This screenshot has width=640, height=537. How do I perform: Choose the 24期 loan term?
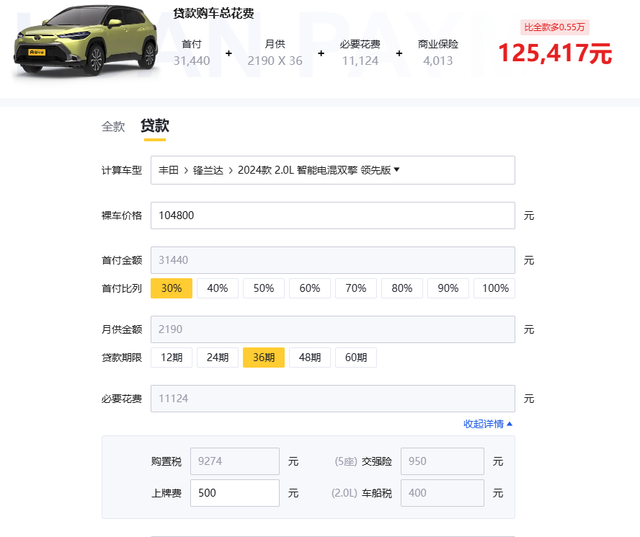[218, 357]
